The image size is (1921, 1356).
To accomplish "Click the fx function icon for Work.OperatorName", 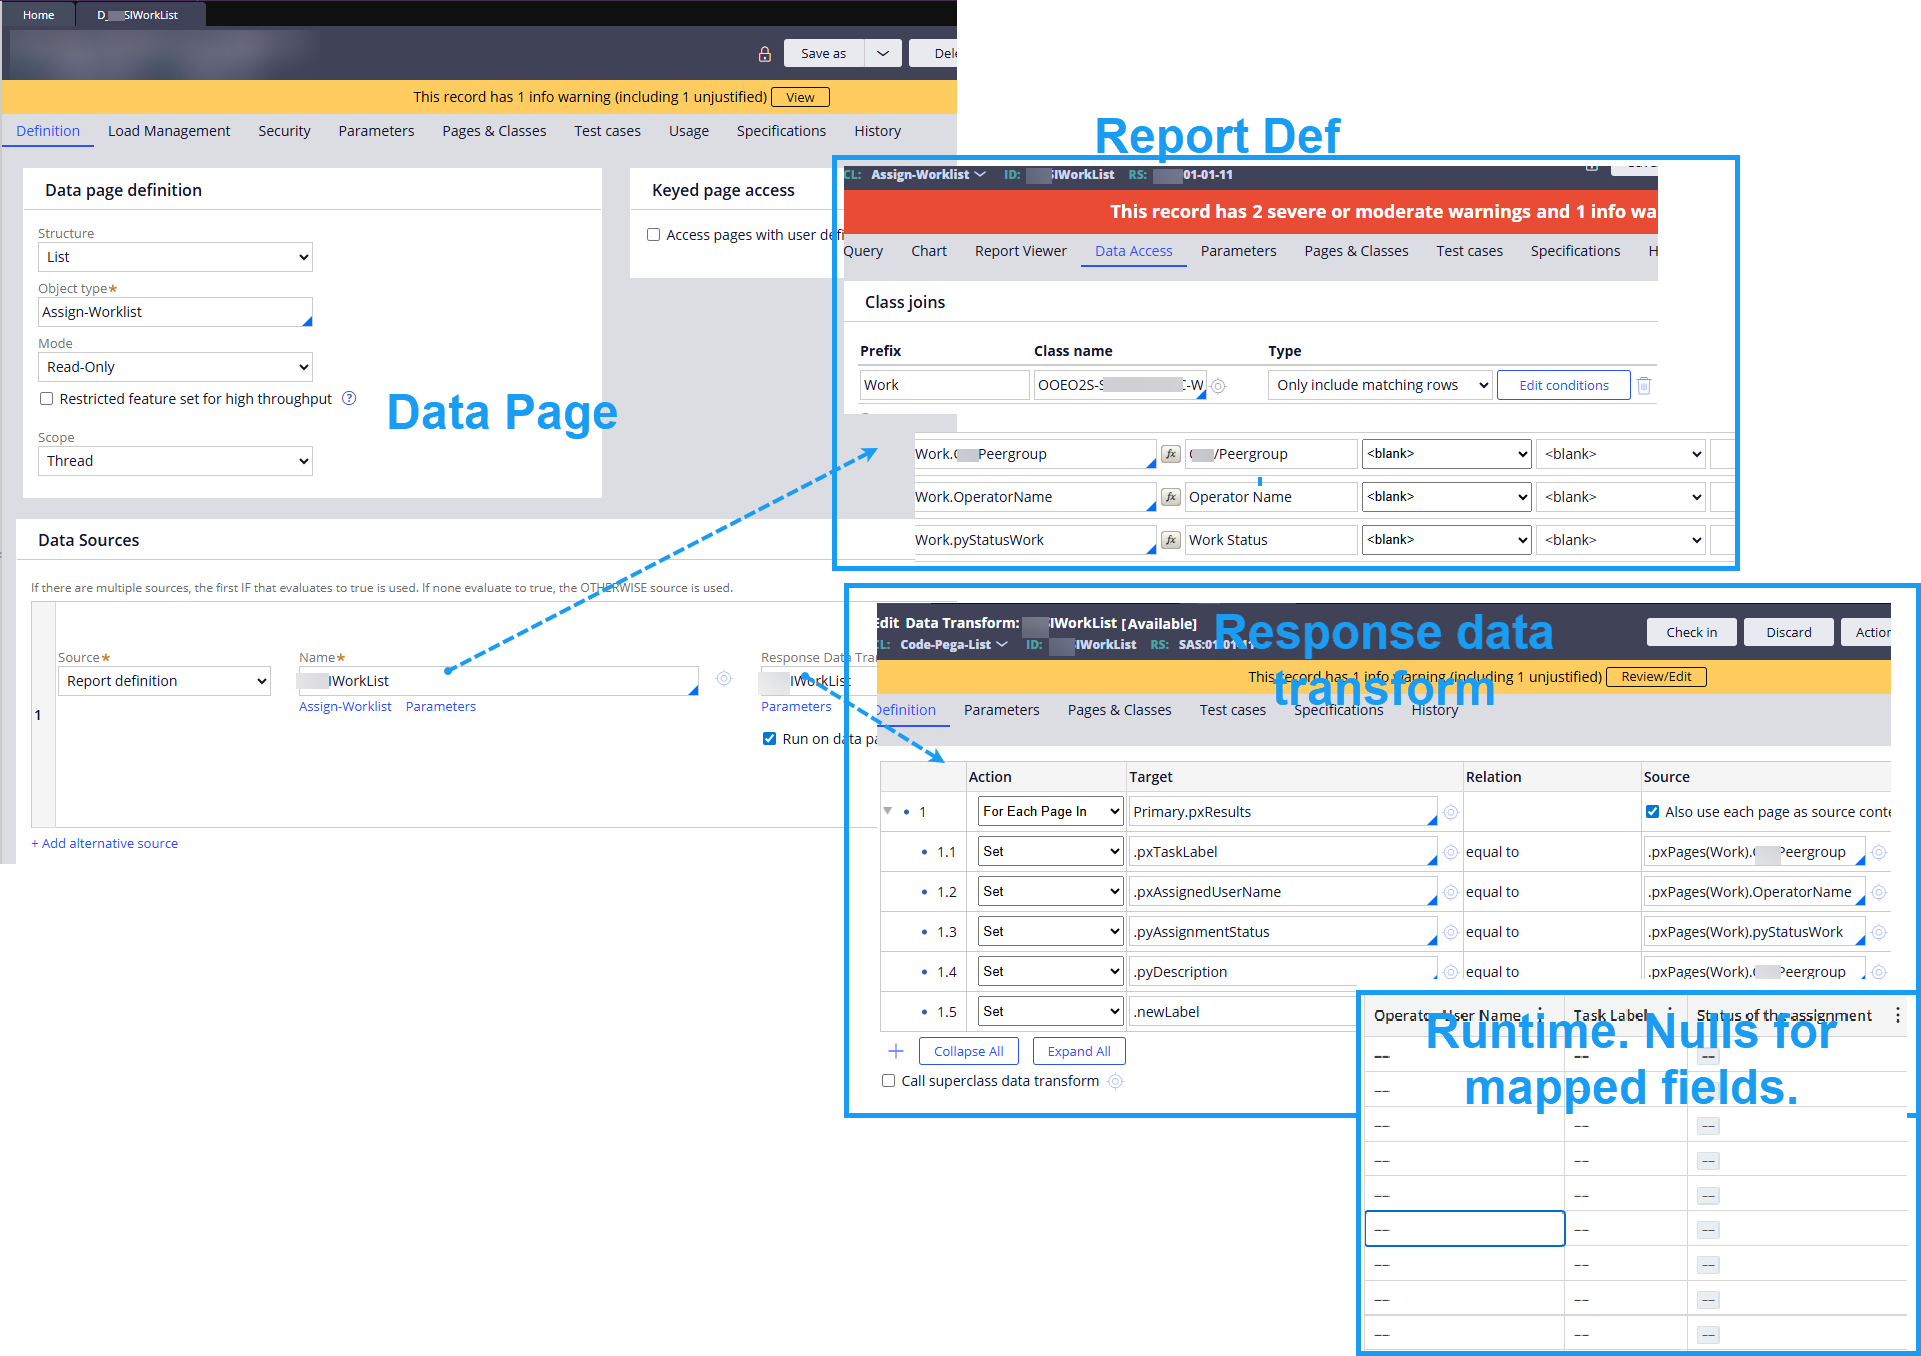I will pyautogui.click(x=1170, y=497).
